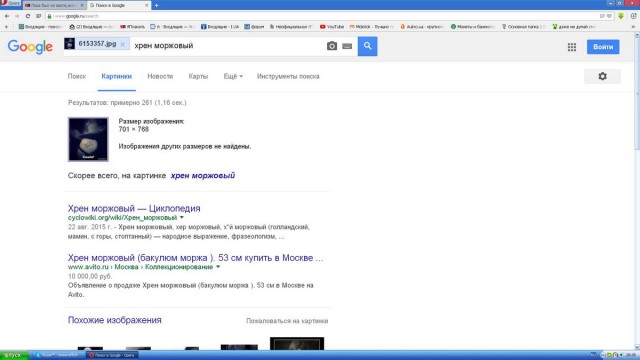This screenshot has height=360, width=640.
Task: Open the green downloads arrow icon
Action: (621, 16)
